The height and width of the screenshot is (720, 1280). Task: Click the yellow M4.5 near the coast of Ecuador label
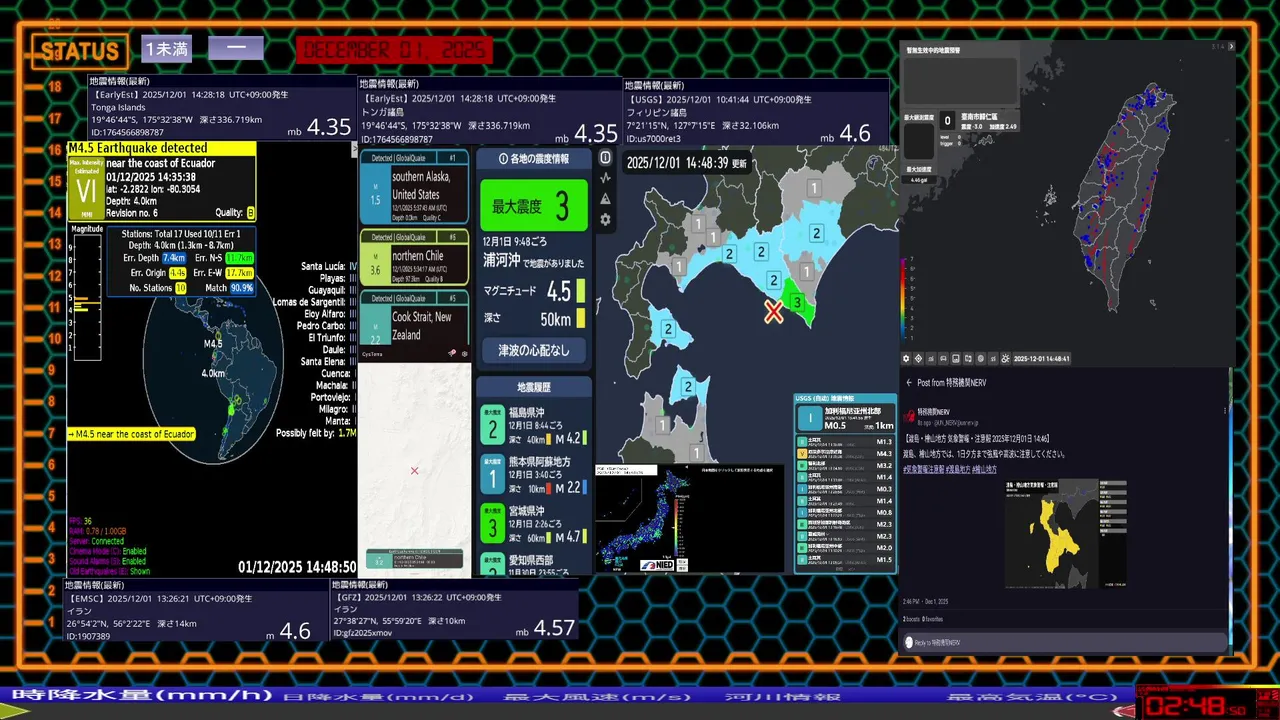(131, 434)
